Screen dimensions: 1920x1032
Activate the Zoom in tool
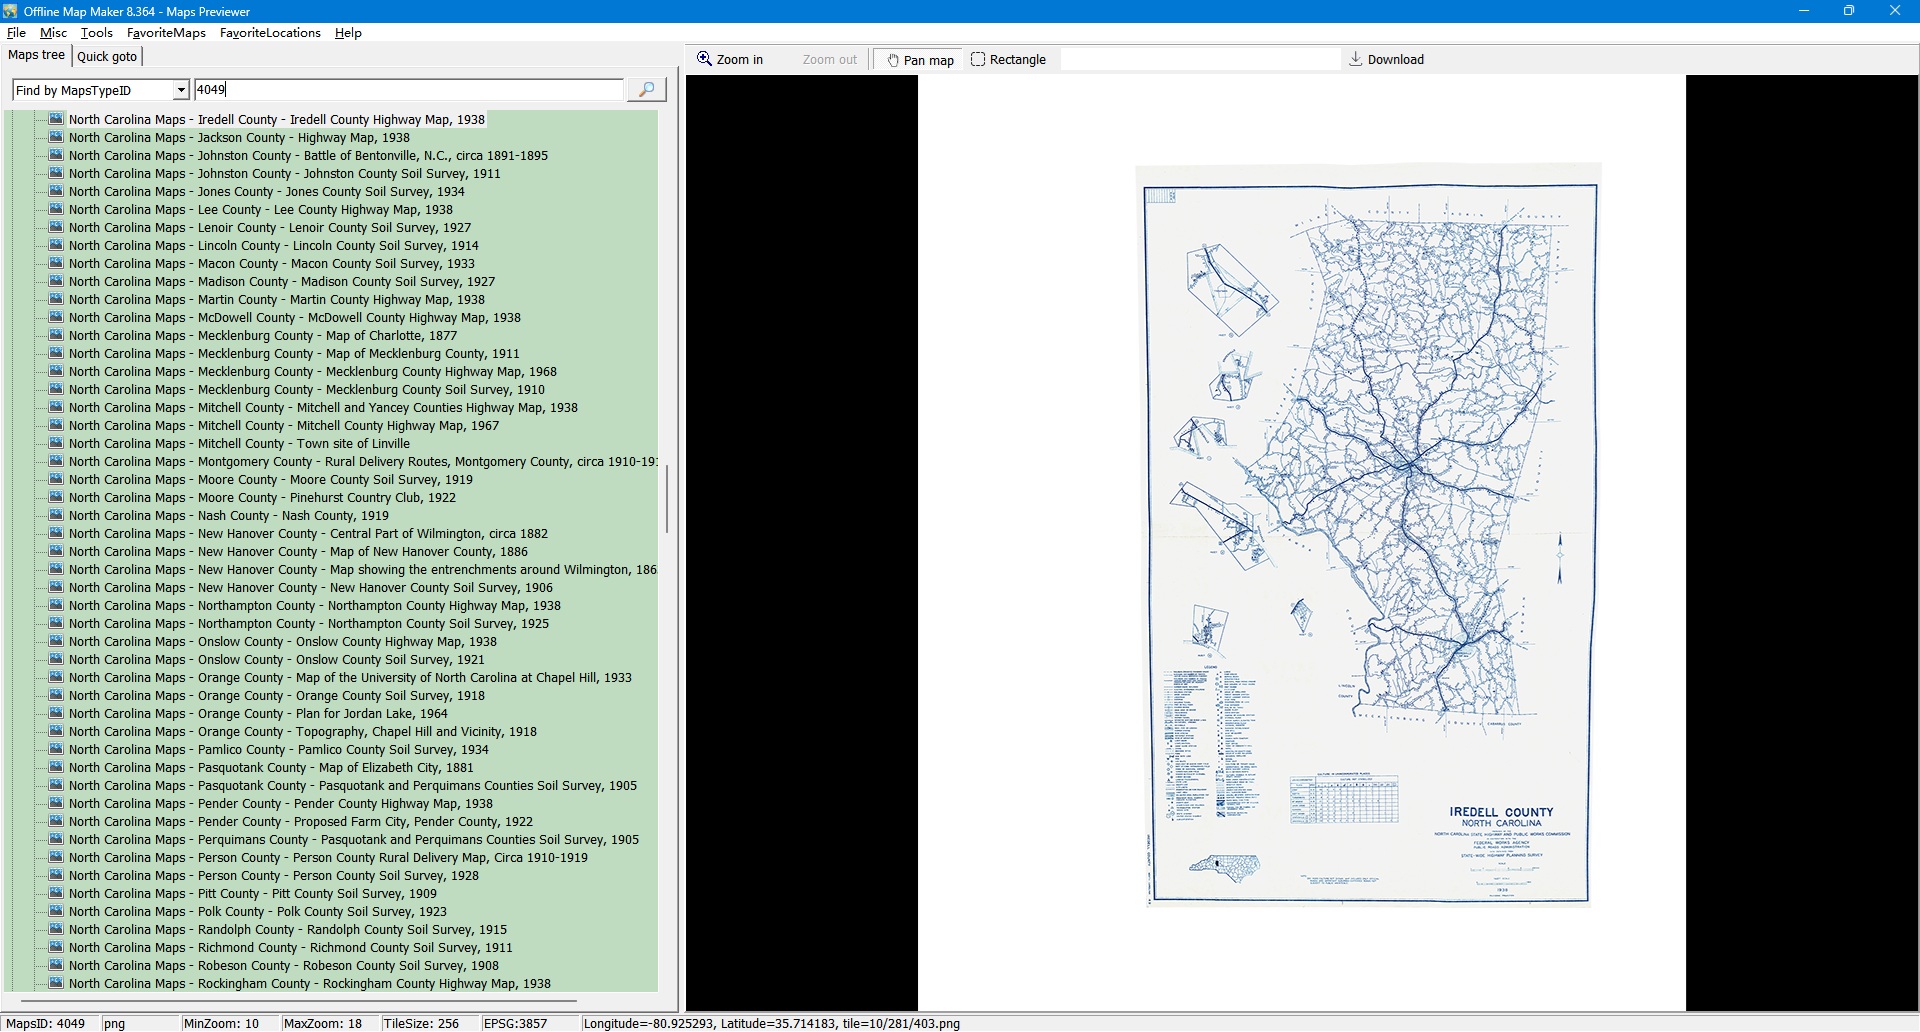point(730,60)
